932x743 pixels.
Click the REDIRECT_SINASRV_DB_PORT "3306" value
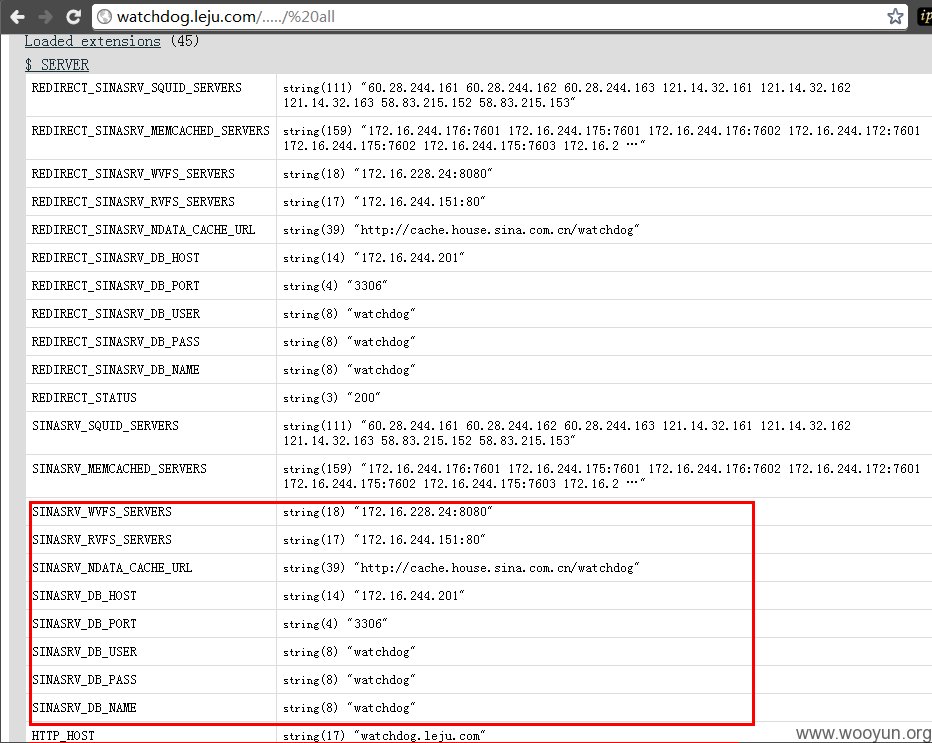[x=335, y=286]
